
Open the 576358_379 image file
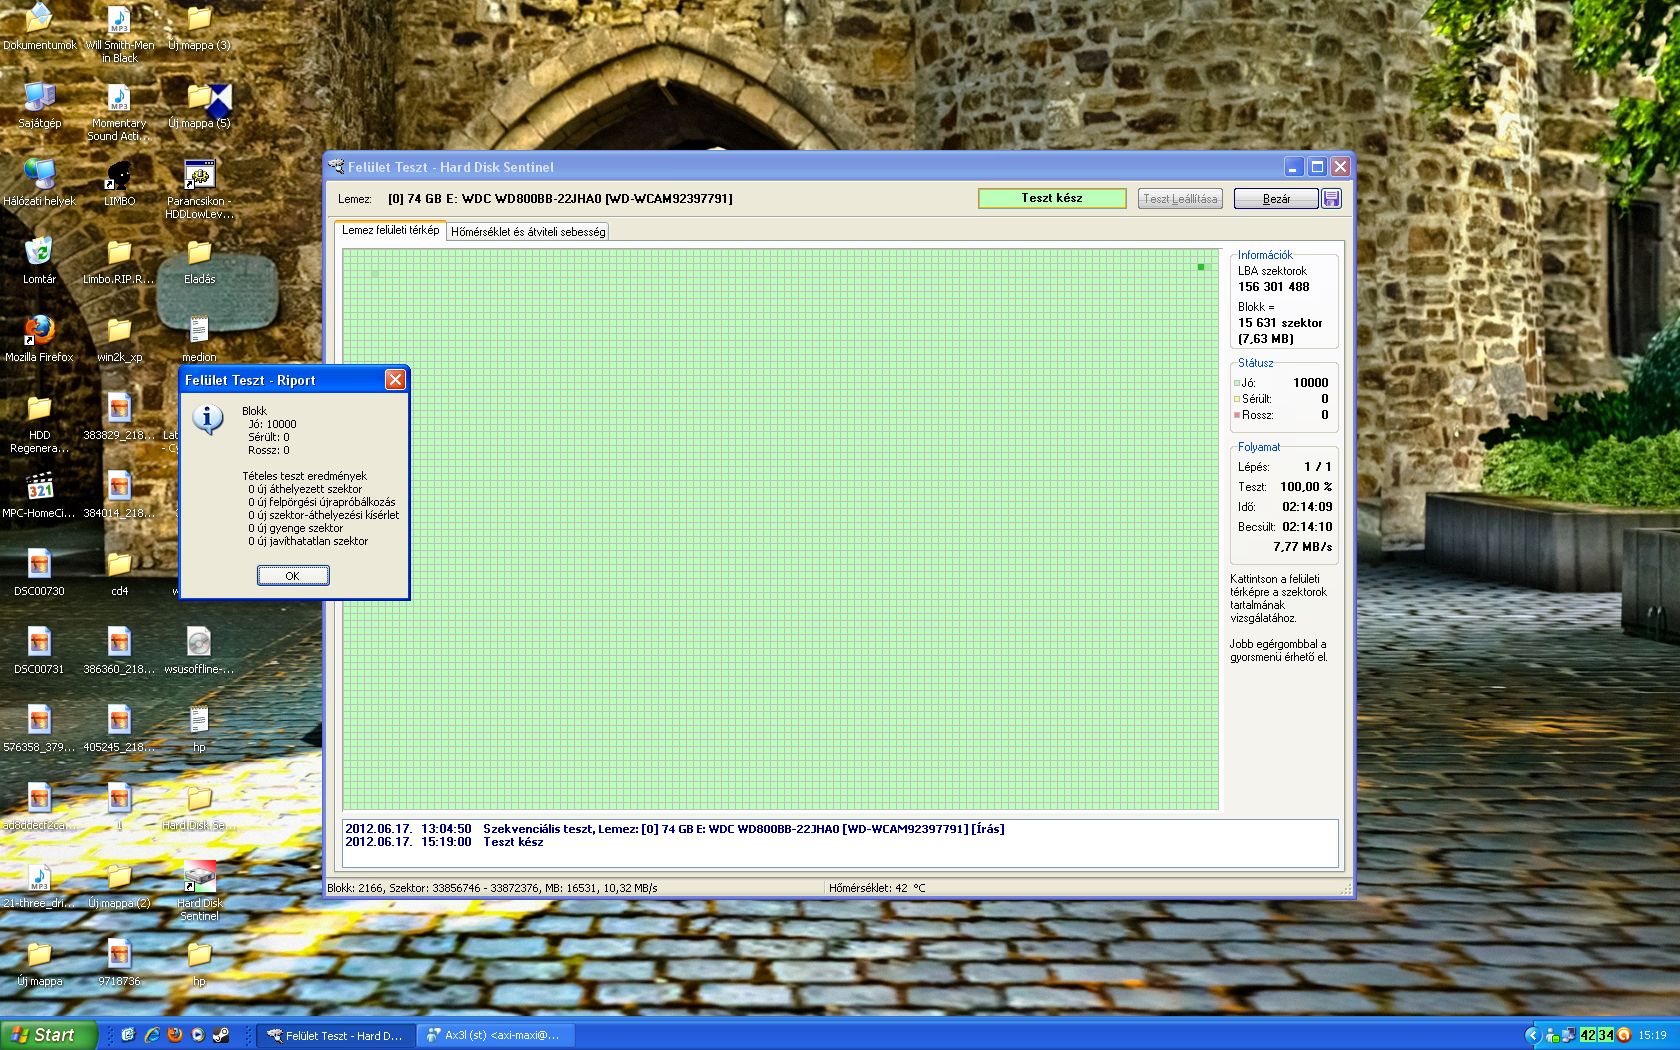pos(39,730)
